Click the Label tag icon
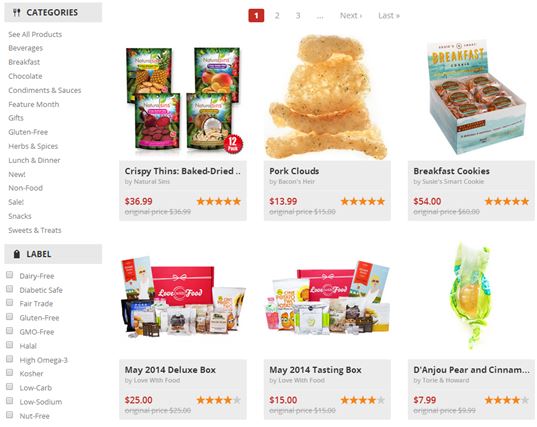Image resolution: width=537 pixels, height=427 pixels. tap(17, 254)
